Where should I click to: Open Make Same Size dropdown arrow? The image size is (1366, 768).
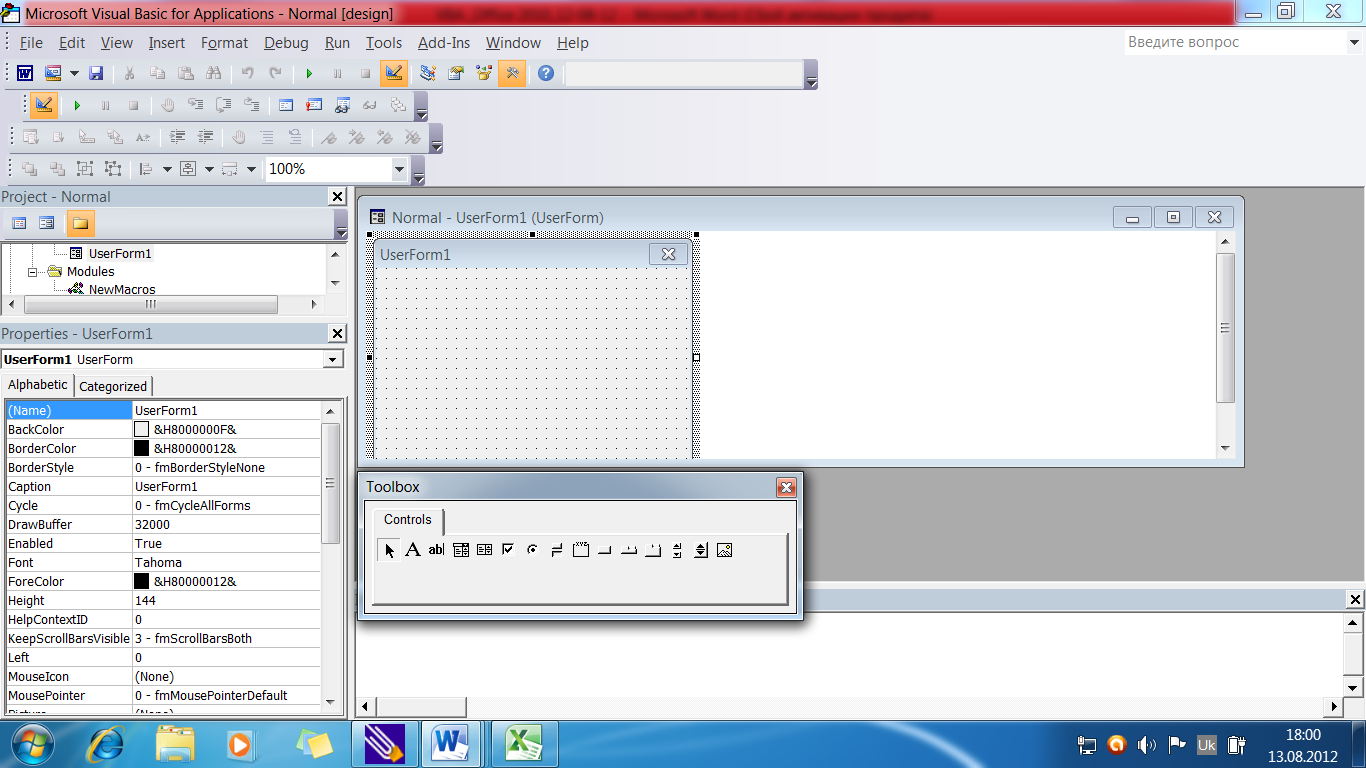[251, 169]
